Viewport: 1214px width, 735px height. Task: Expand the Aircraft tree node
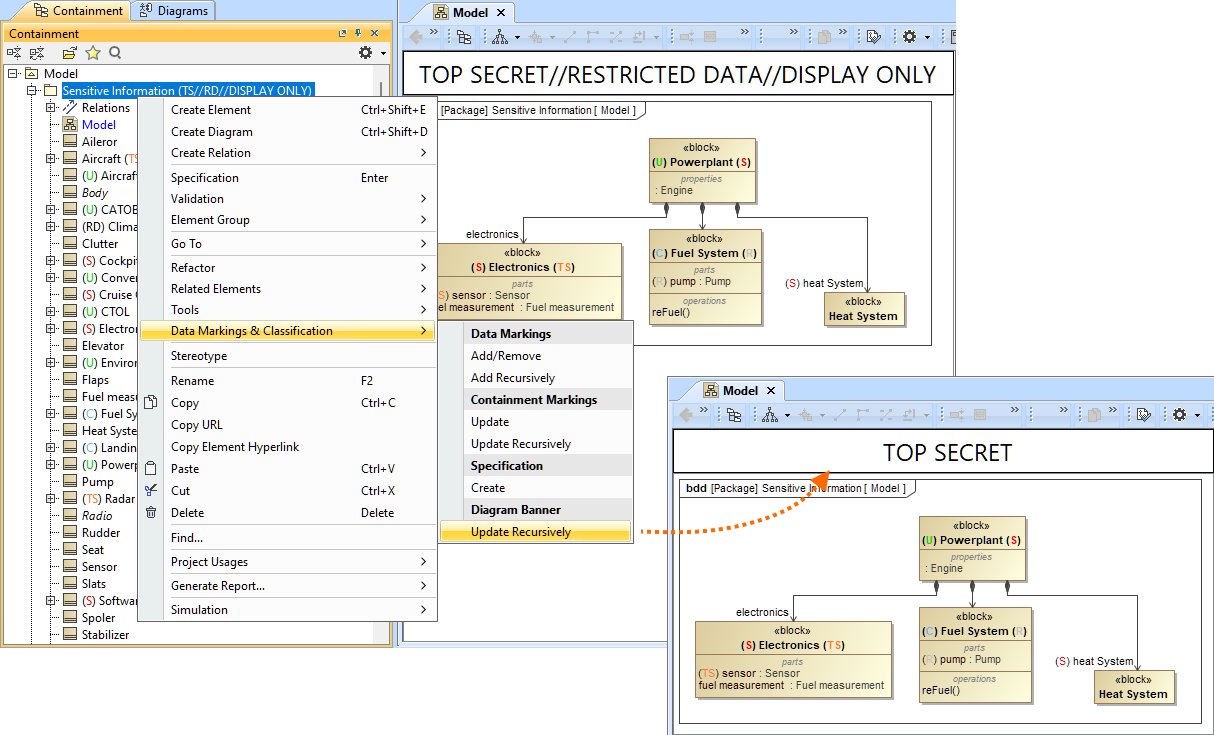[x=51, y=159]
